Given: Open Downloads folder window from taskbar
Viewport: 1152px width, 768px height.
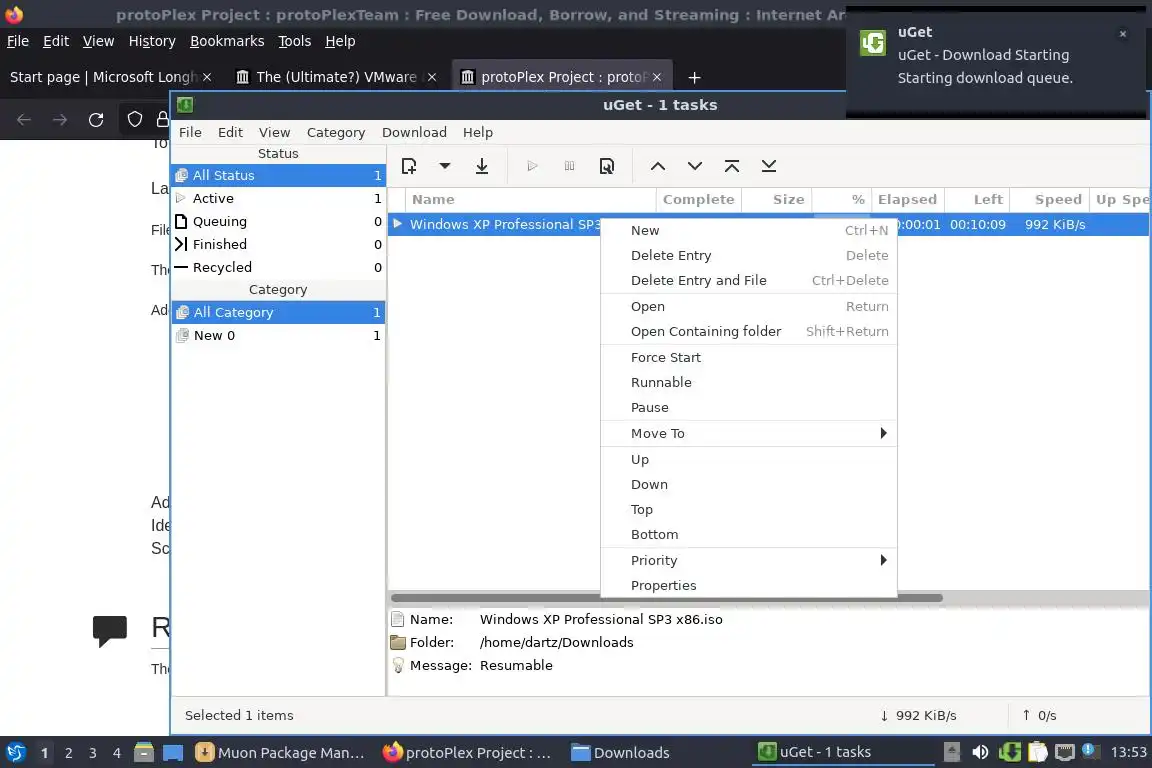Looking at the screenshot, I should point(621,753).
